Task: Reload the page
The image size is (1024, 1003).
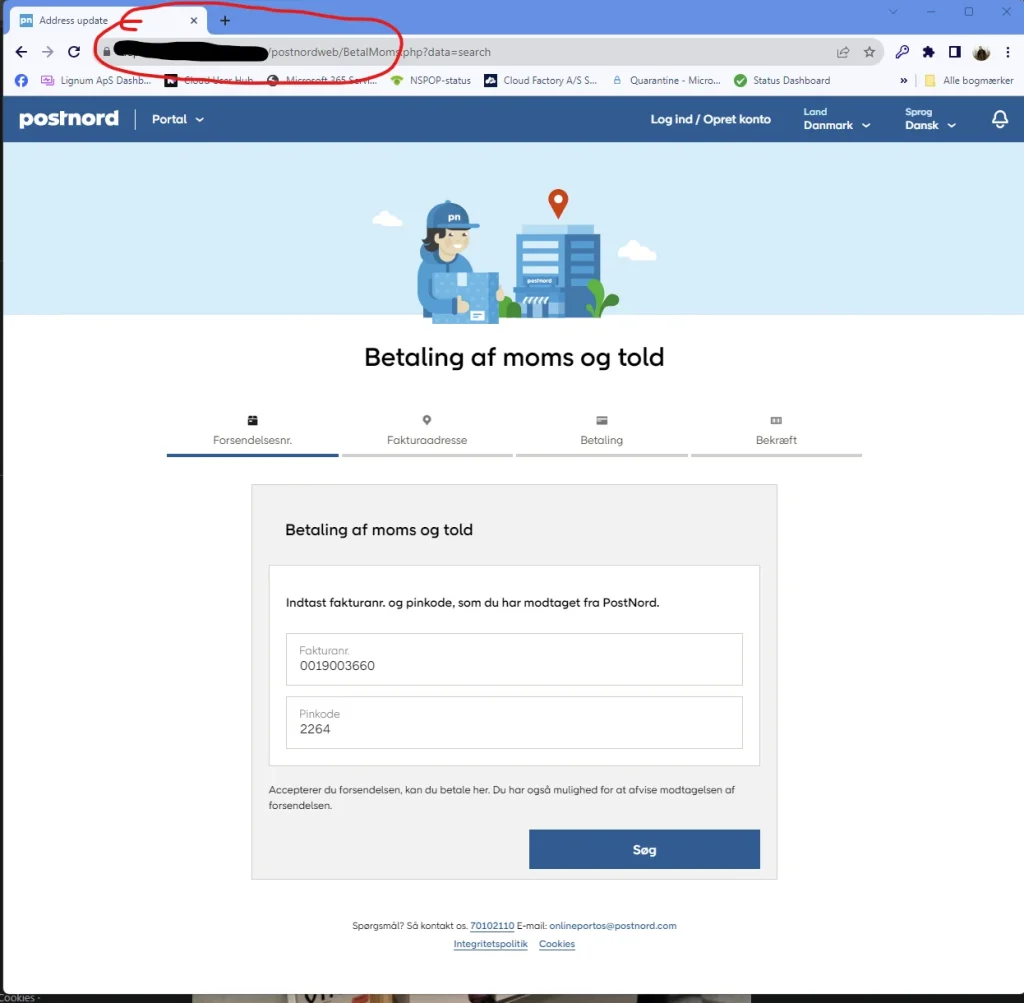Action: (x=74, y=52)
